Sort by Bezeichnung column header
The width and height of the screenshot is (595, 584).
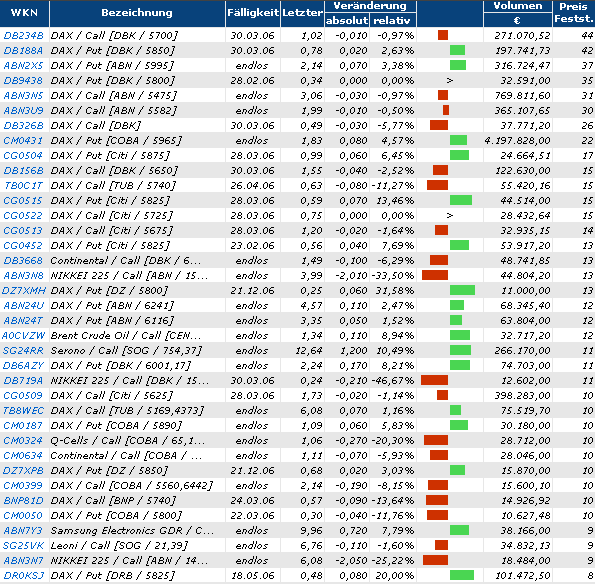pyautogui.click(x=137, y=13)
